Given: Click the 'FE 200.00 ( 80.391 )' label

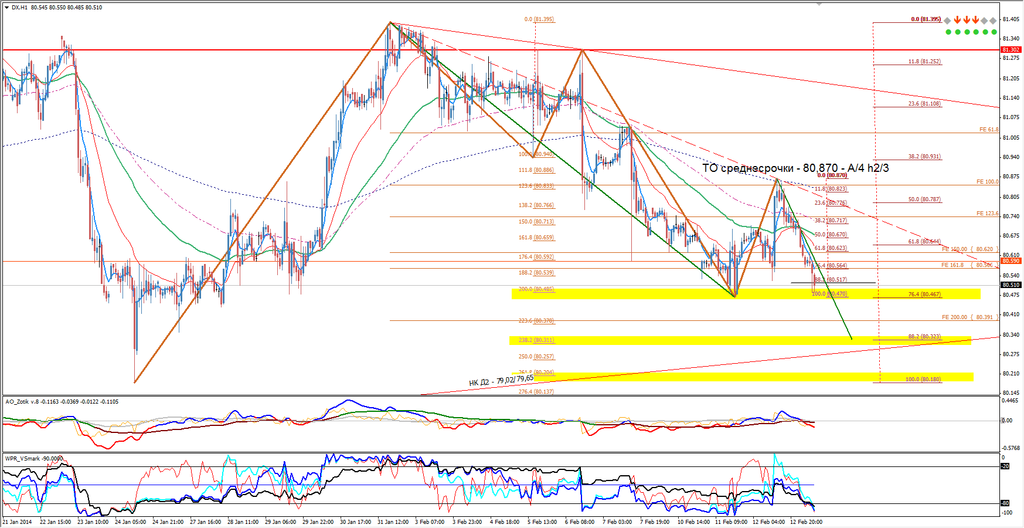Looking at the screenshot, I should click(970, 317).
